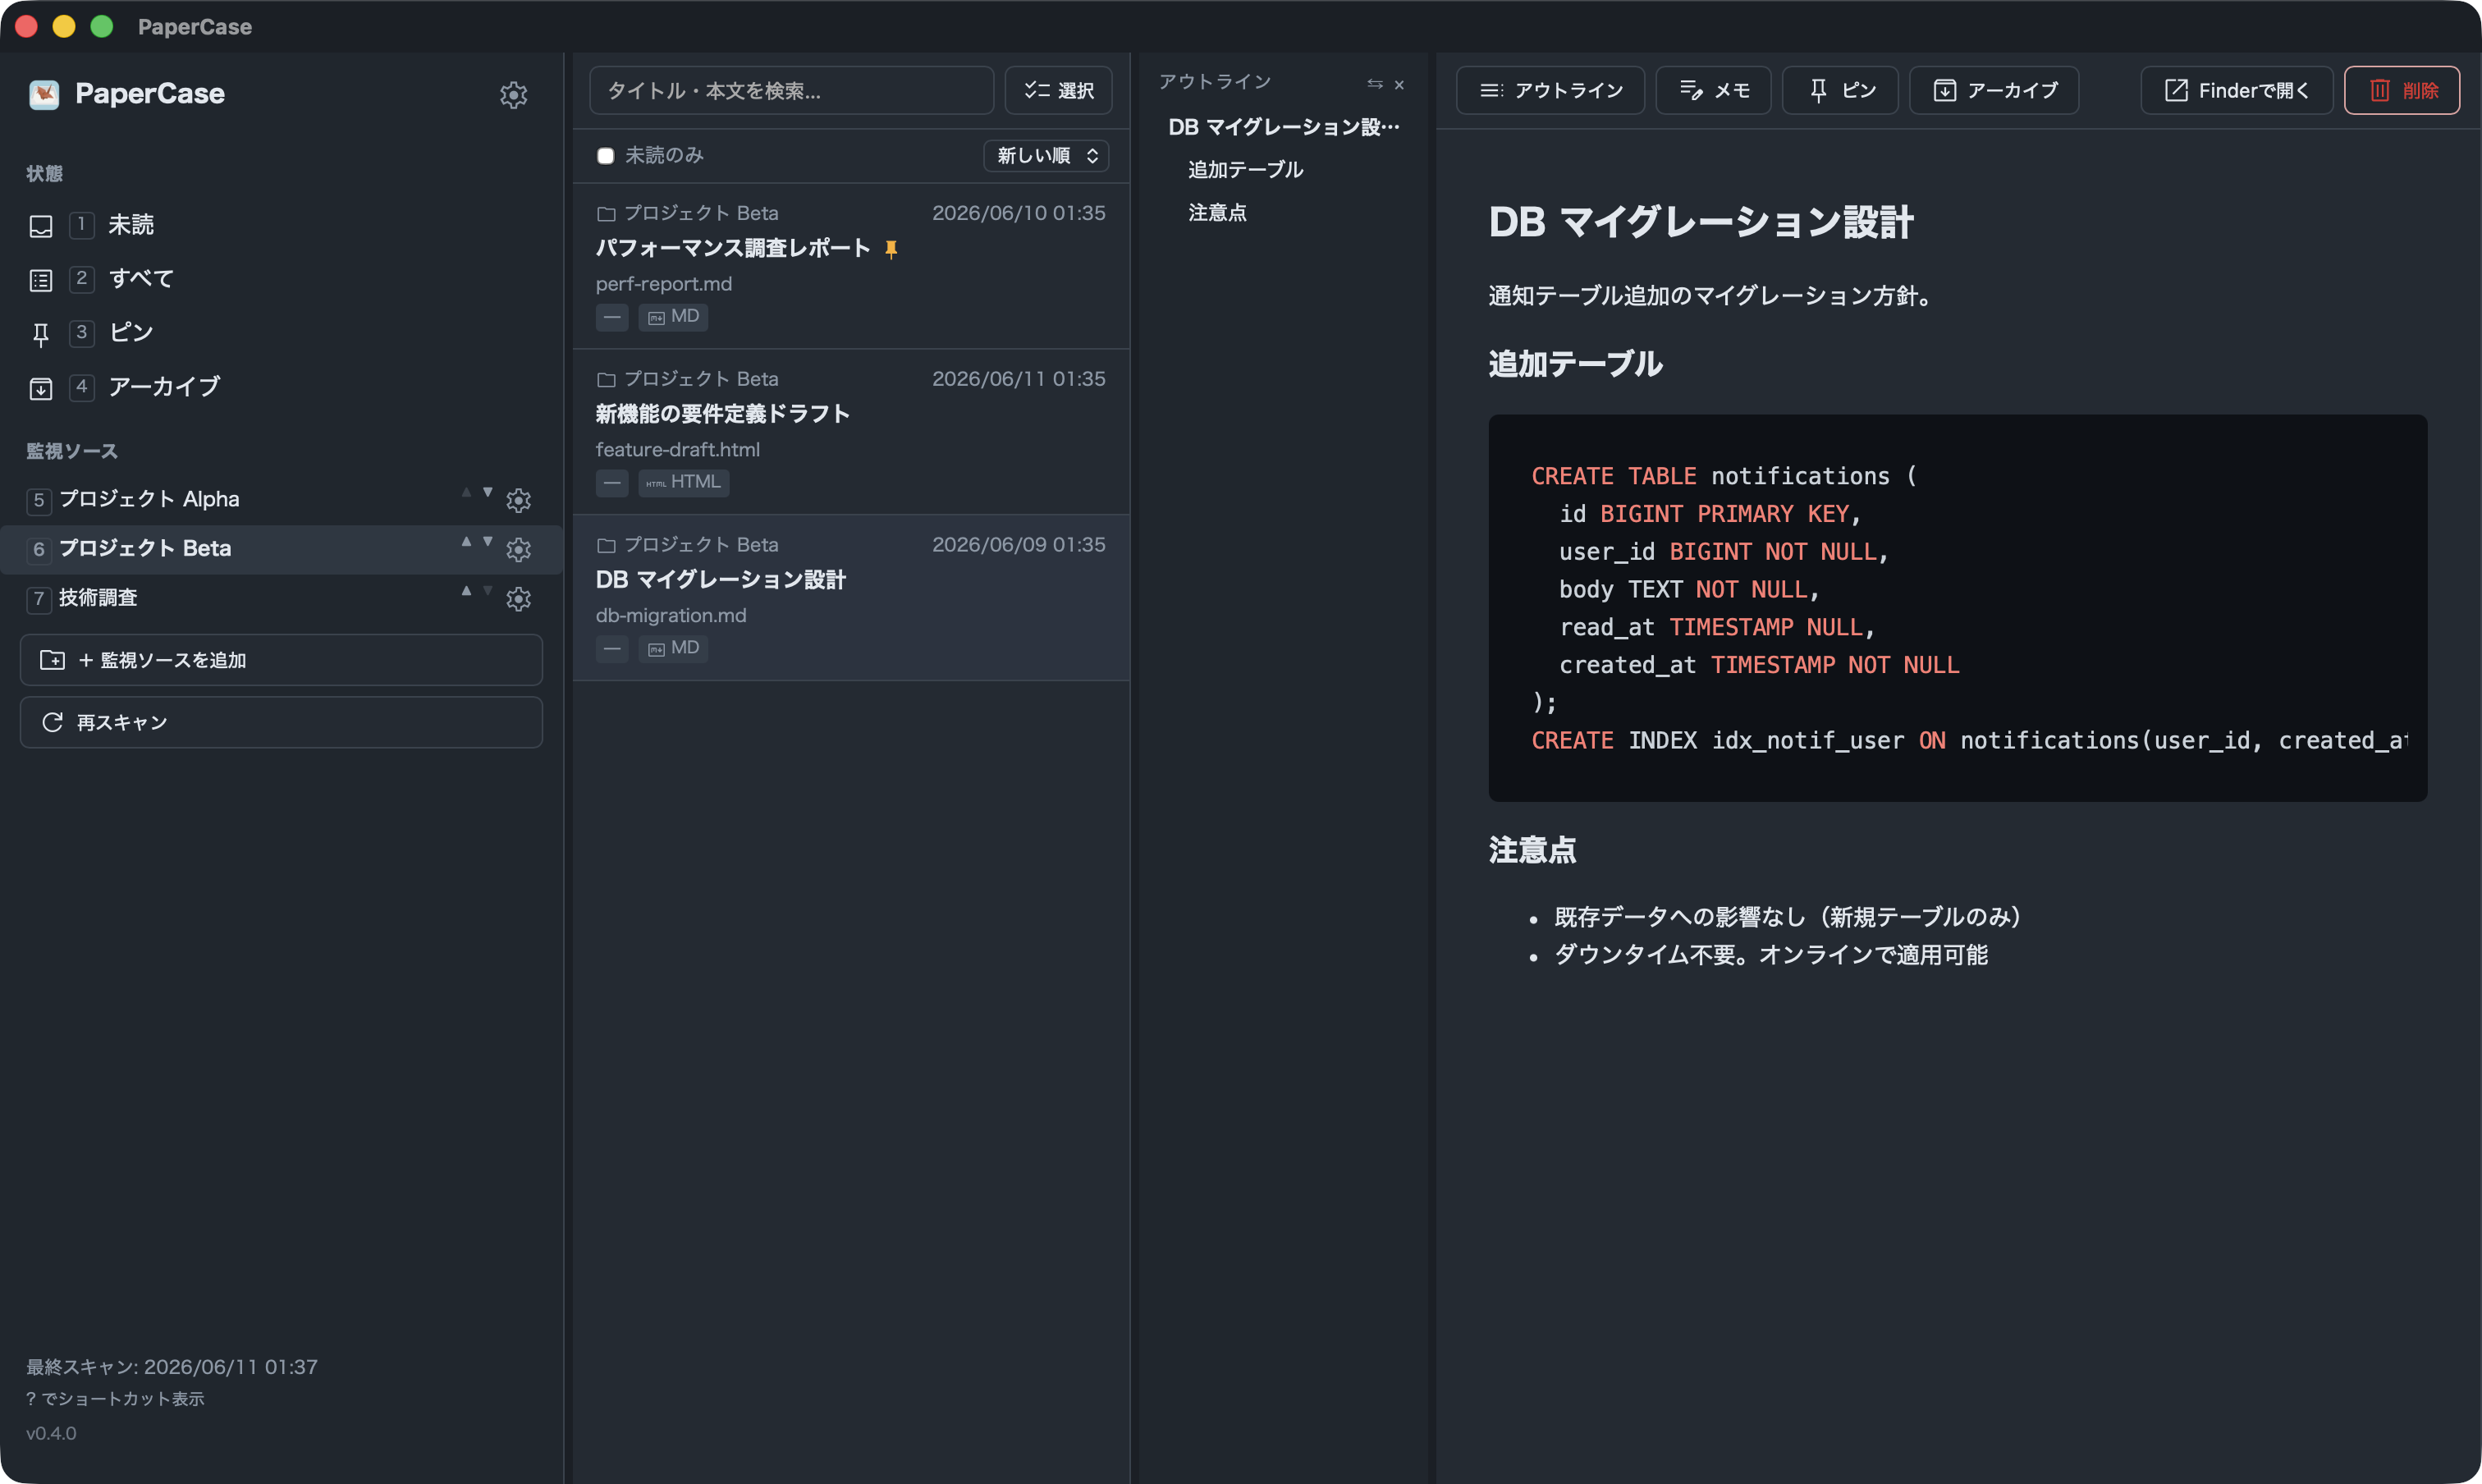The height and width of the screenshot is (1484, 2482).
Task: Select すべて in the status list
Action: [282, 279]
